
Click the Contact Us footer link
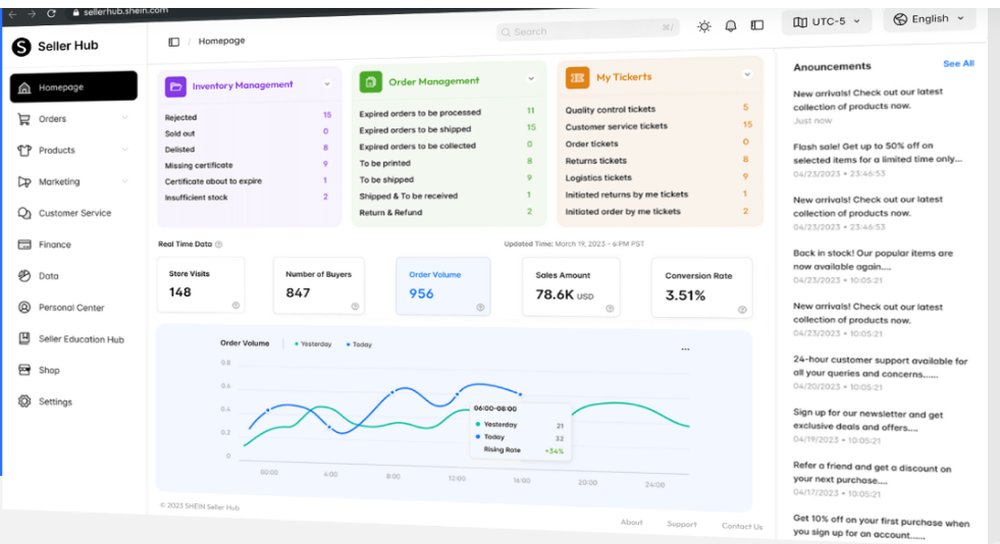click(742, 526)
